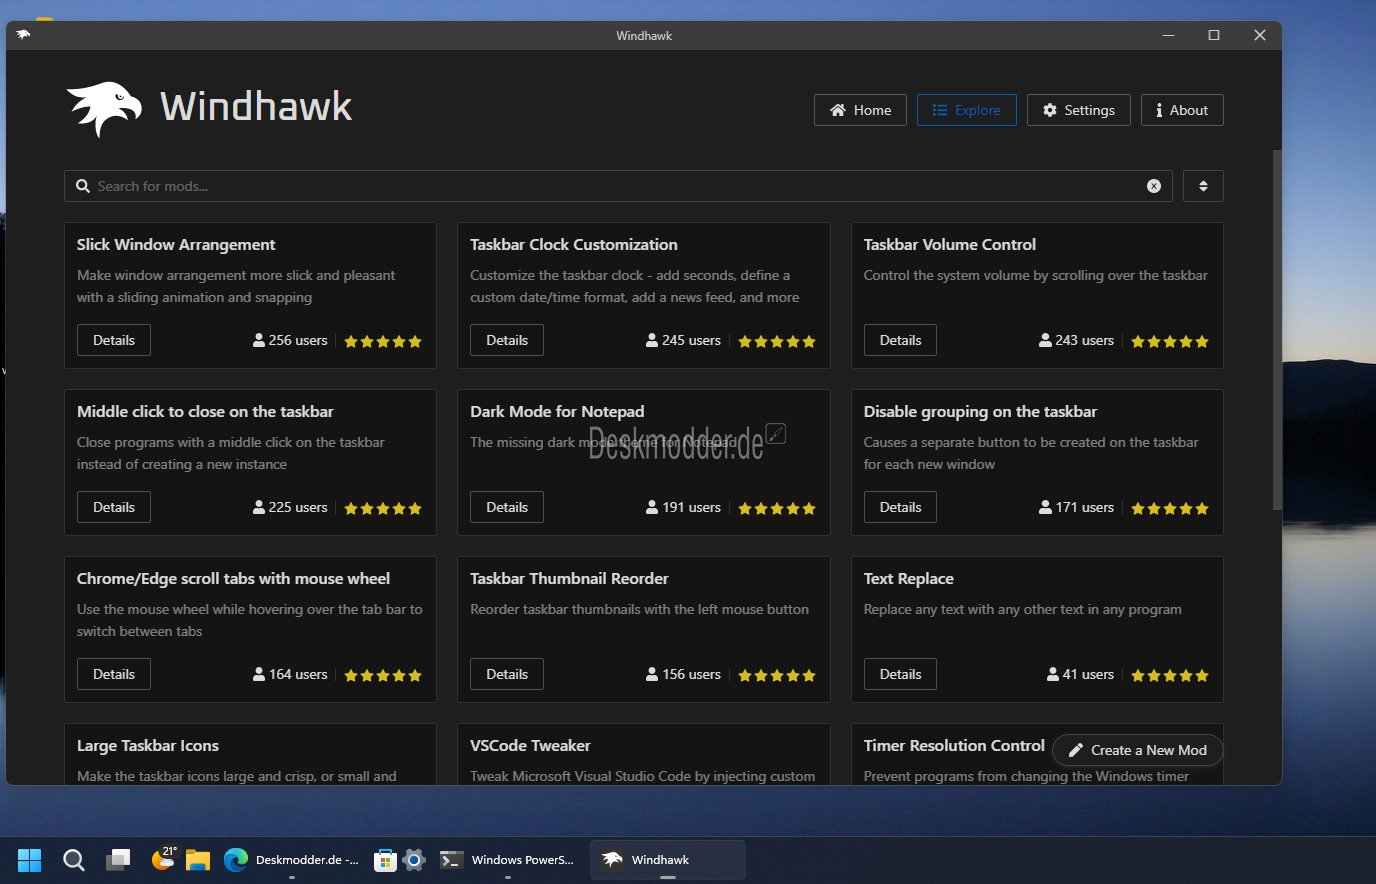Viewport: 1376px width, 884px height.
Task: Open Details for Taskbar Thumbnail Reorder
Action: point(507,674)
